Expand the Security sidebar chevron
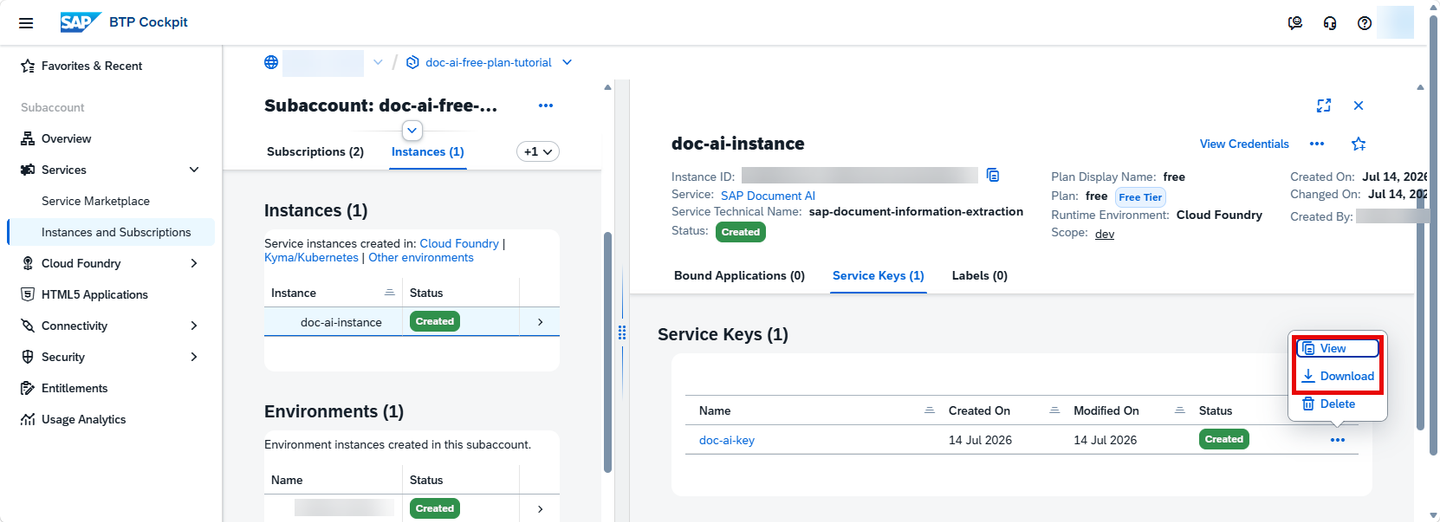 pyautogui.click(x=194, y=357)
